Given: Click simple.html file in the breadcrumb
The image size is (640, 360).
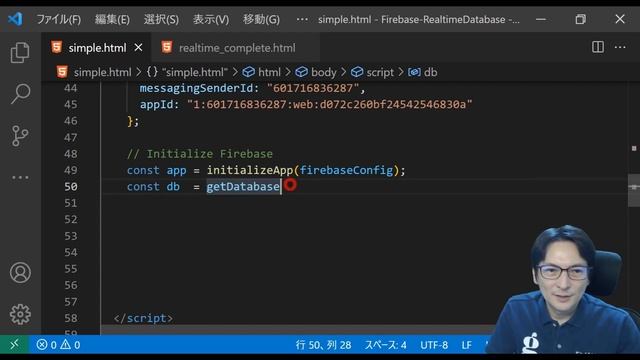Looking at the screenshot, I should point(102,72).
